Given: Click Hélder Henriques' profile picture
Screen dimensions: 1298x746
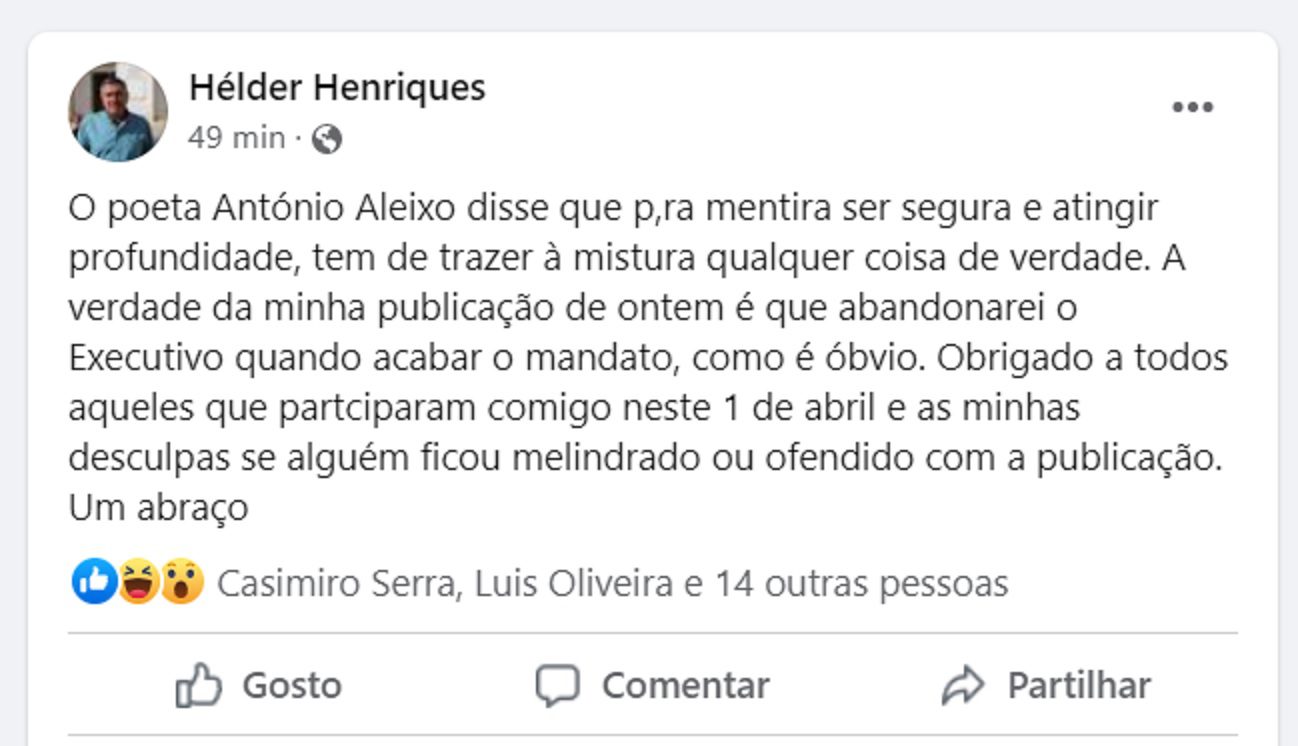Looking at the screenshot, I should click(x=117, y=111).
